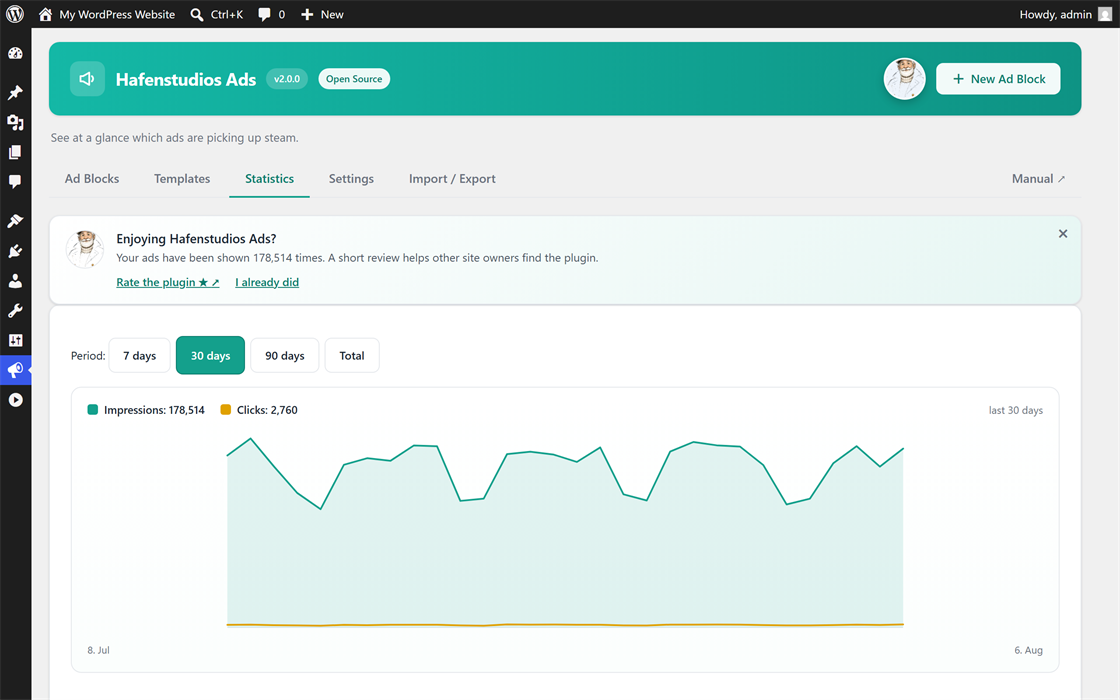
Task: Click the collapse menu play icon
Action: (x=15, y=400)
